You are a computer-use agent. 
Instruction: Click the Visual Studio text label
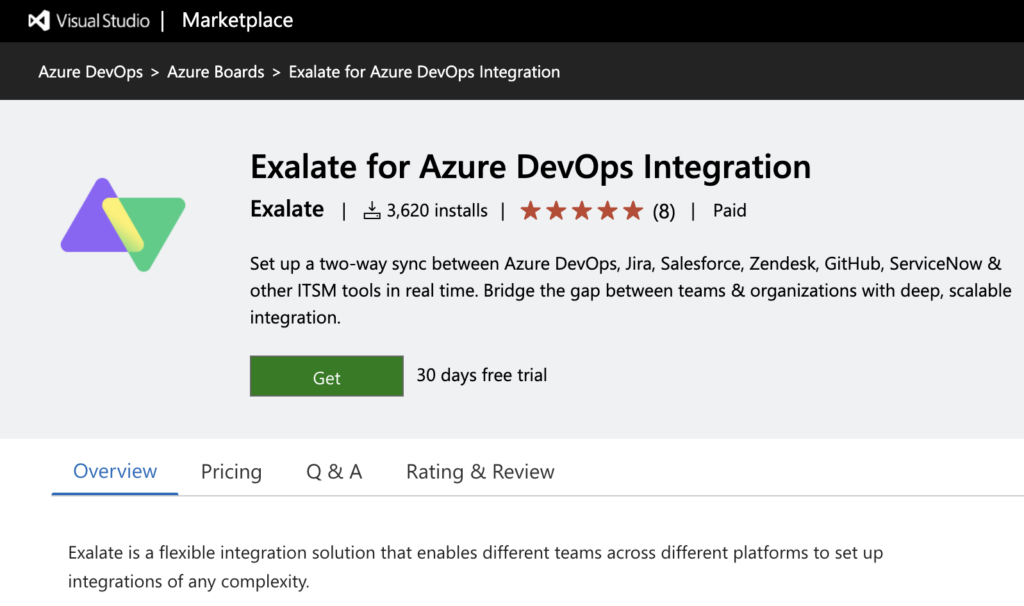(x=103, y=21)
